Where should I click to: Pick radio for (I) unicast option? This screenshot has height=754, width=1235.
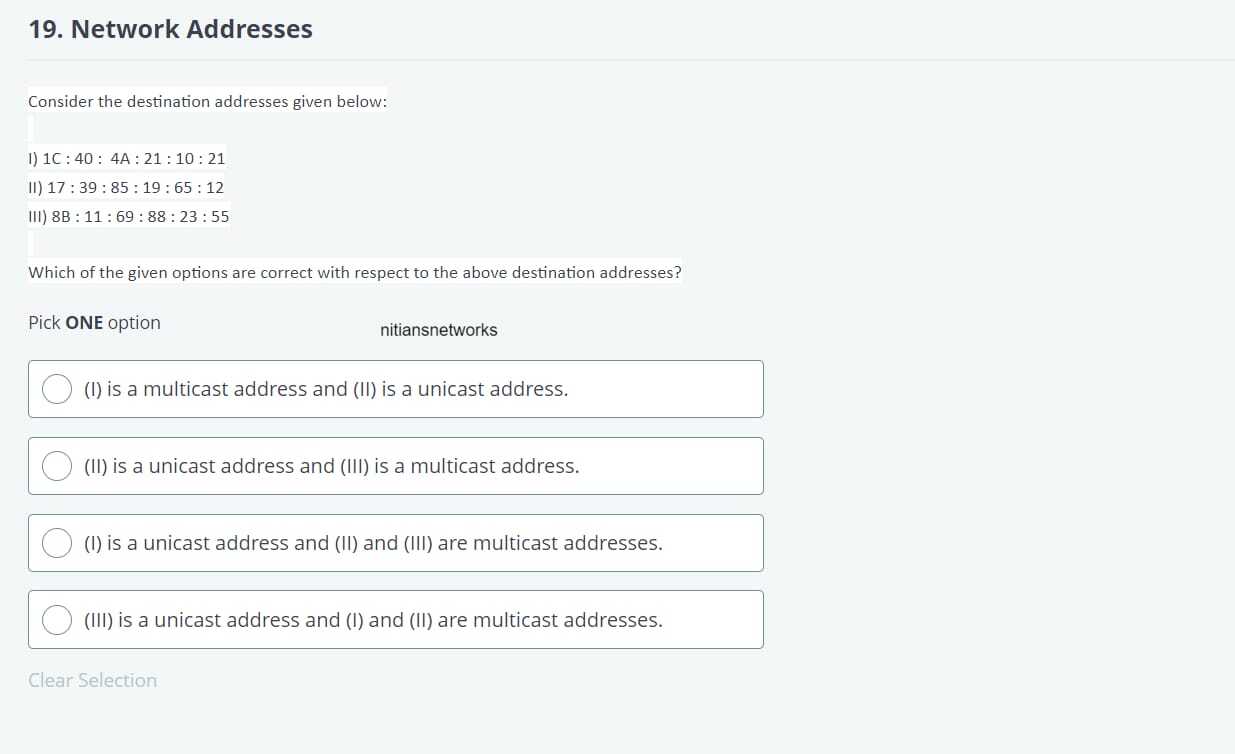click(x=57, y=543)
